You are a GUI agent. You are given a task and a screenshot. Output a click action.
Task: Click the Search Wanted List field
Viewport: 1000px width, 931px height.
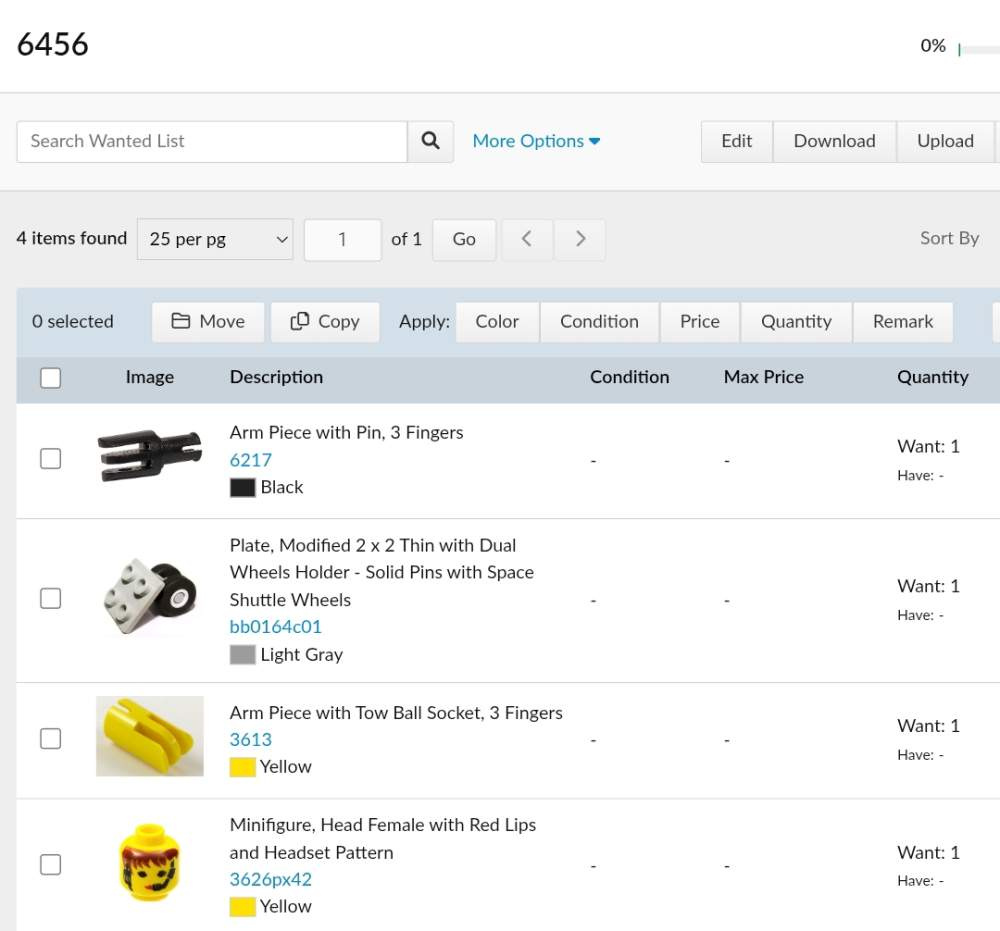pos(212,141)
